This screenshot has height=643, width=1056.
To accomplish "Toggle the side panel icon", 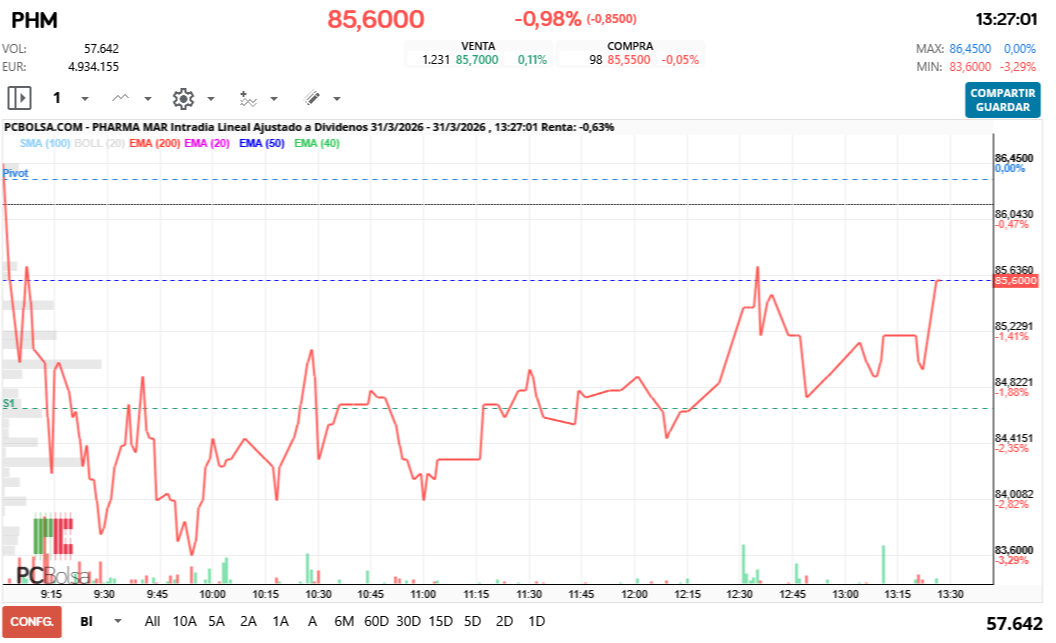I will [x=20, y=98].
